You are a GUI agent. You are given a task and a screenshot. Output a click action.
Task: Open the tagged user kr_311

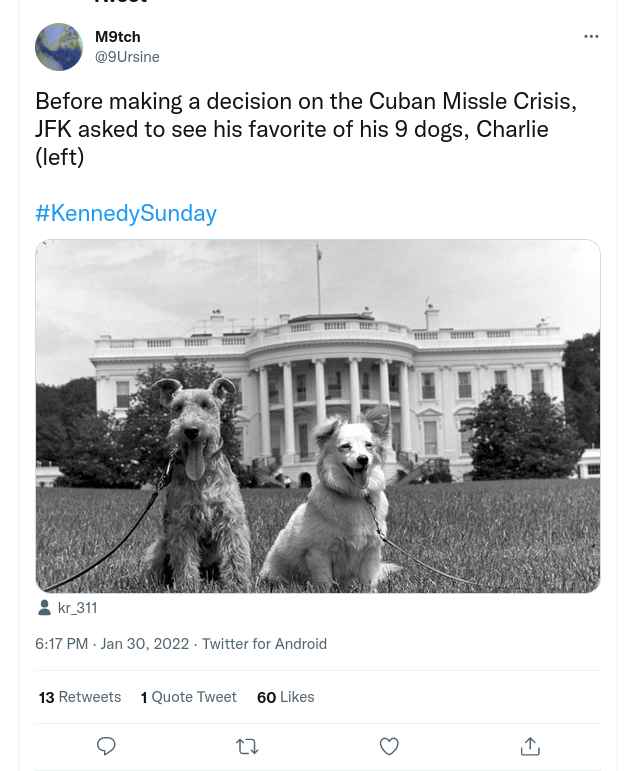tap(78, 608)
